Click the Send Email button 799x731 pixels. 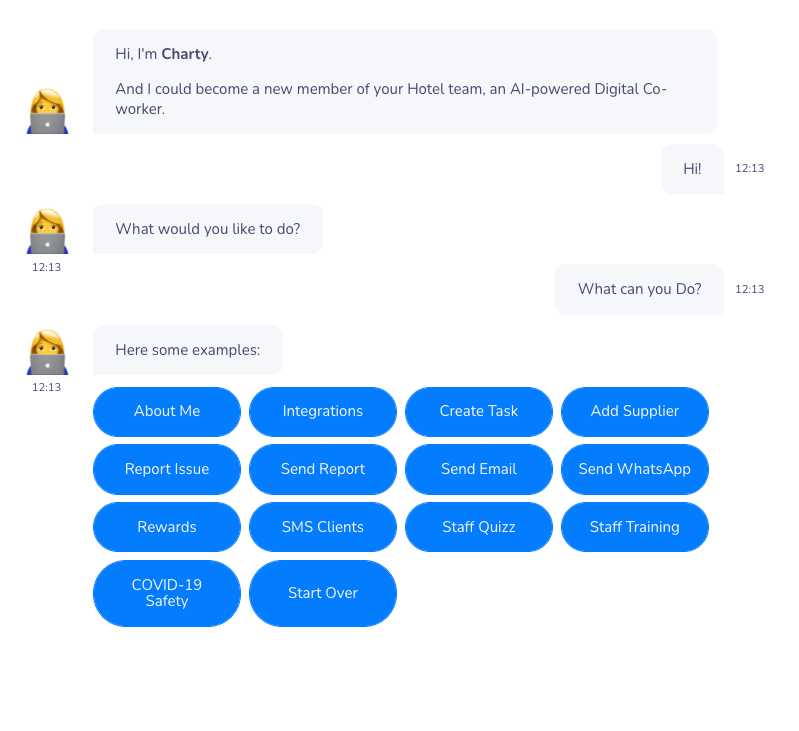click(478, 469)
